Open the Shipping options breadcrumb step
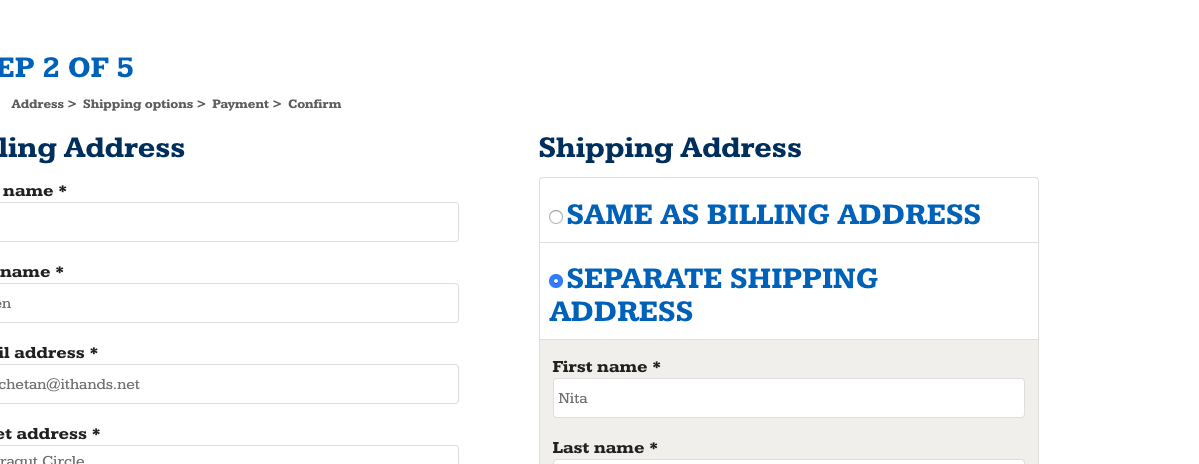The image size is (1199, 464). click(x=138, y=104)
